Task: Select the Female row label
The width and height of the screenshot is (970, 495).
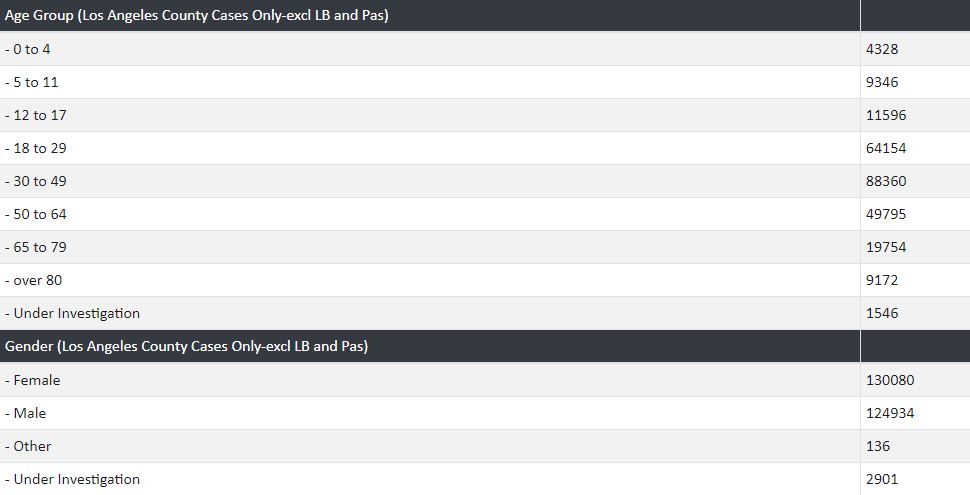Action: click(33, 380)
